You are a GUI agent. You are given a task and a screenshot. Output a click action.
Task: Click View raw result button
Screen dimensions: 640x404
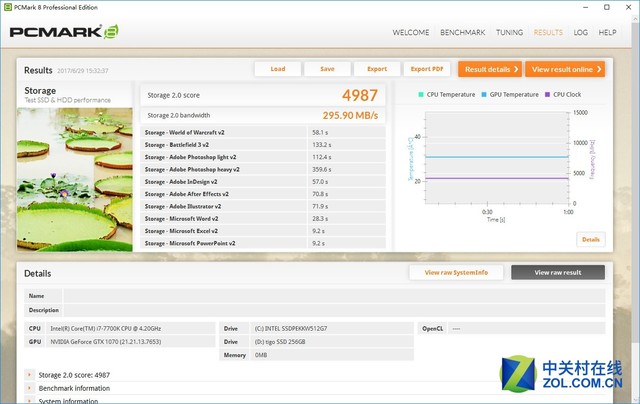pos(558,273)
